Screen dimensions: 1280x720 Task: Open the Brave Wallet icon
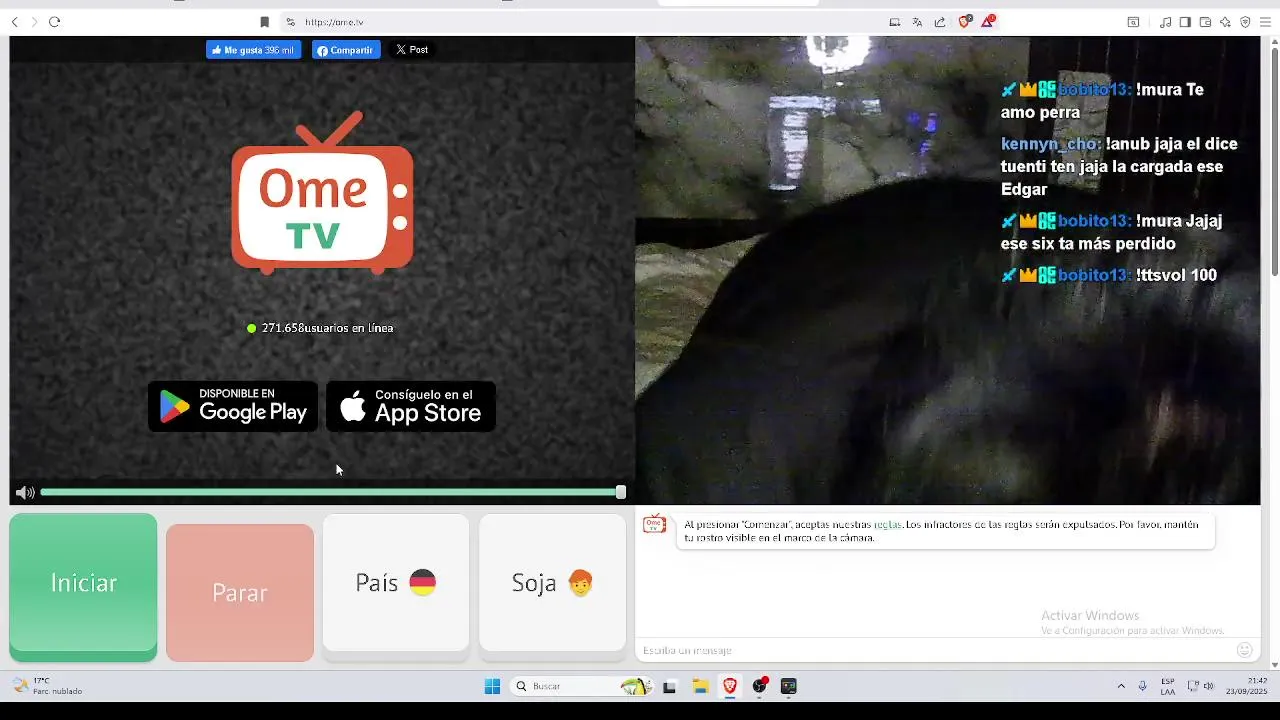(x=1205, y=22)
